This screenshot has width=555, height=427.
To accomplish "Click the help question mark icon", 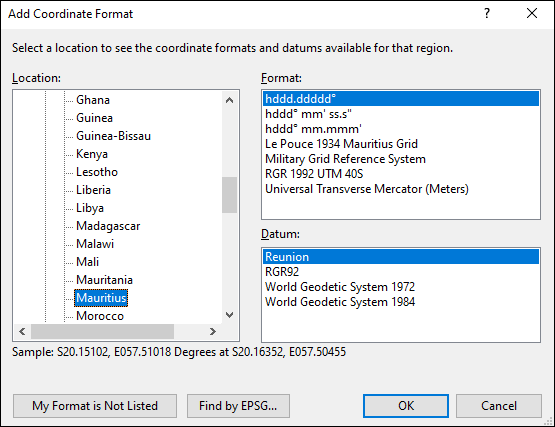I will pos(487,13).
